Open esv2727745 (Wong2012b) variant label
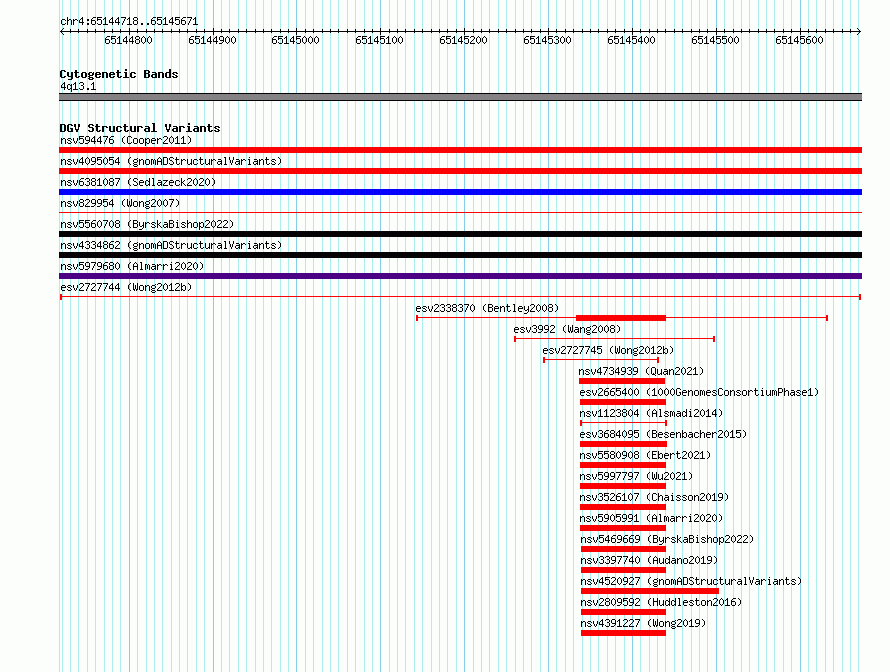The width and height of the screenshot is (890, 672). 608,350
